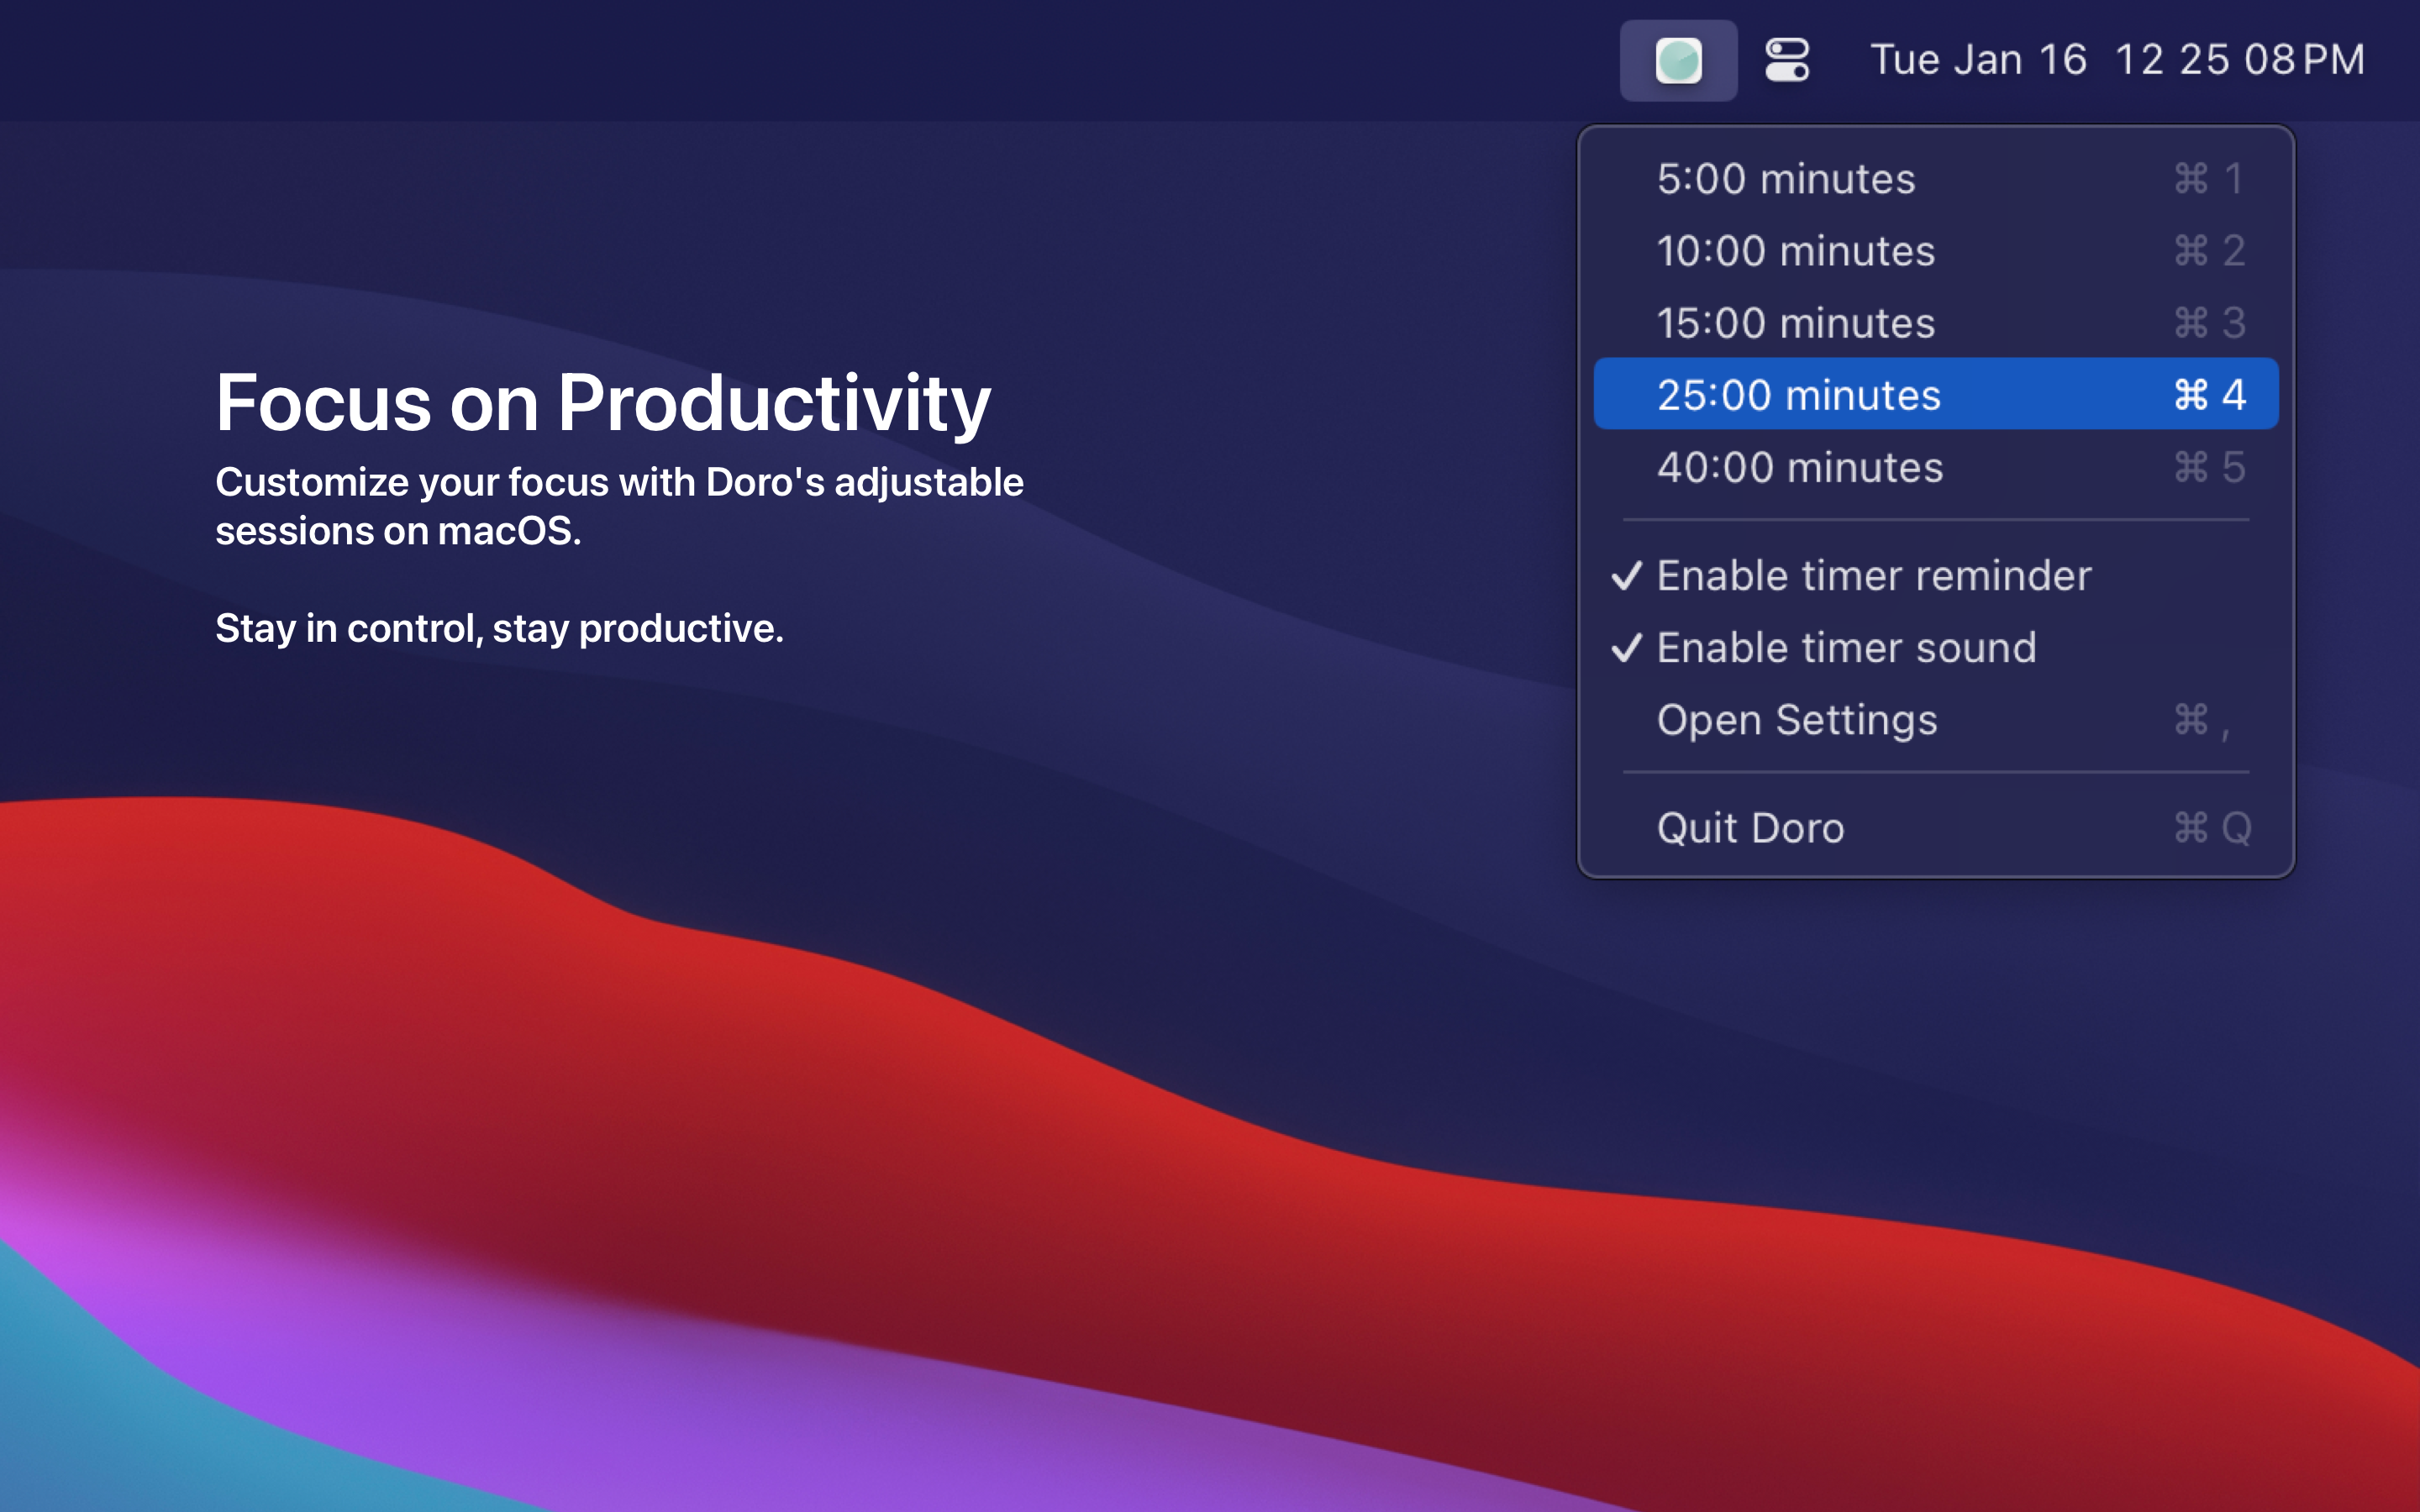
Task: Open Control Center from the menu bar
Action: [1787, 60]
